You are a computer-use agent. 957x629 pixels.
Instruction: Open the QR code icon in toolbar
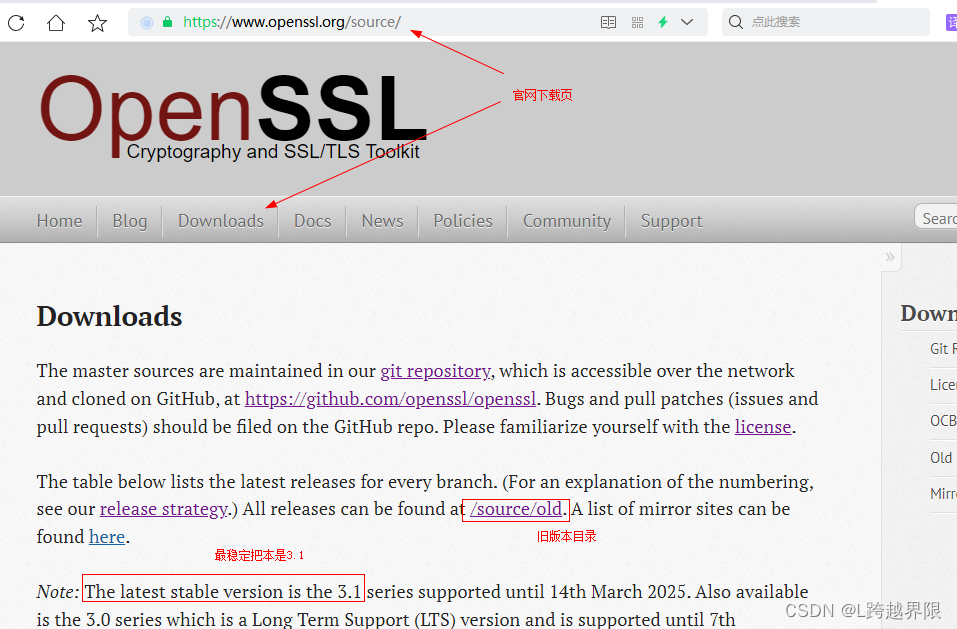[637, 21]
